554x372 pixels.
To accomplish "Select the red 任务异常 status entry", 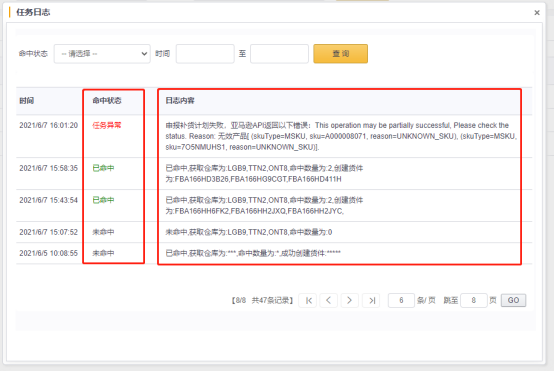I will coord(107,125).
